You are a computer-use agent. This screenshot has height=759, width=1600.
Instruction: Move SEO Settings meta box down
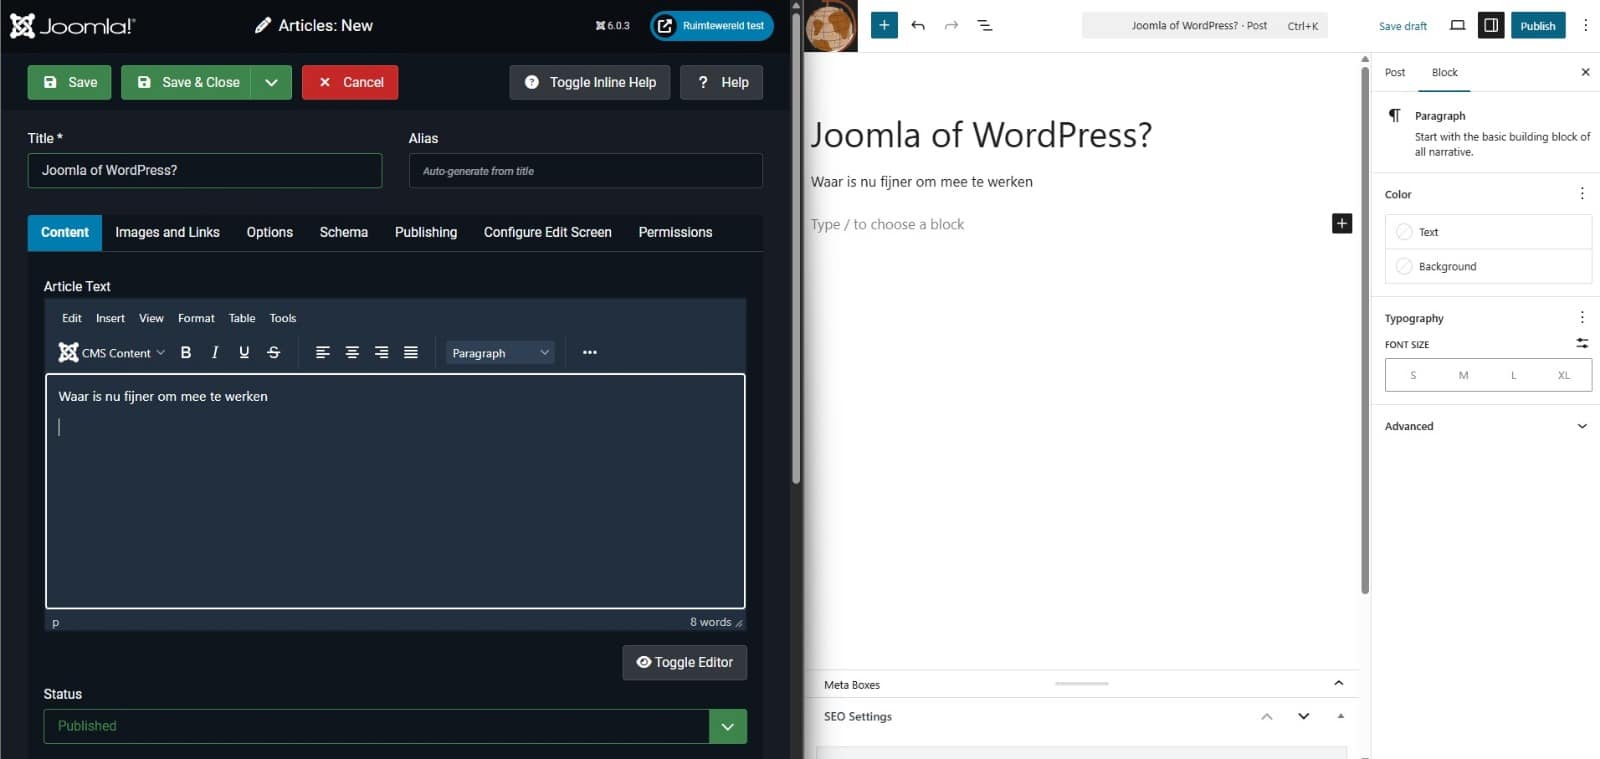(x=1303, y=716)
